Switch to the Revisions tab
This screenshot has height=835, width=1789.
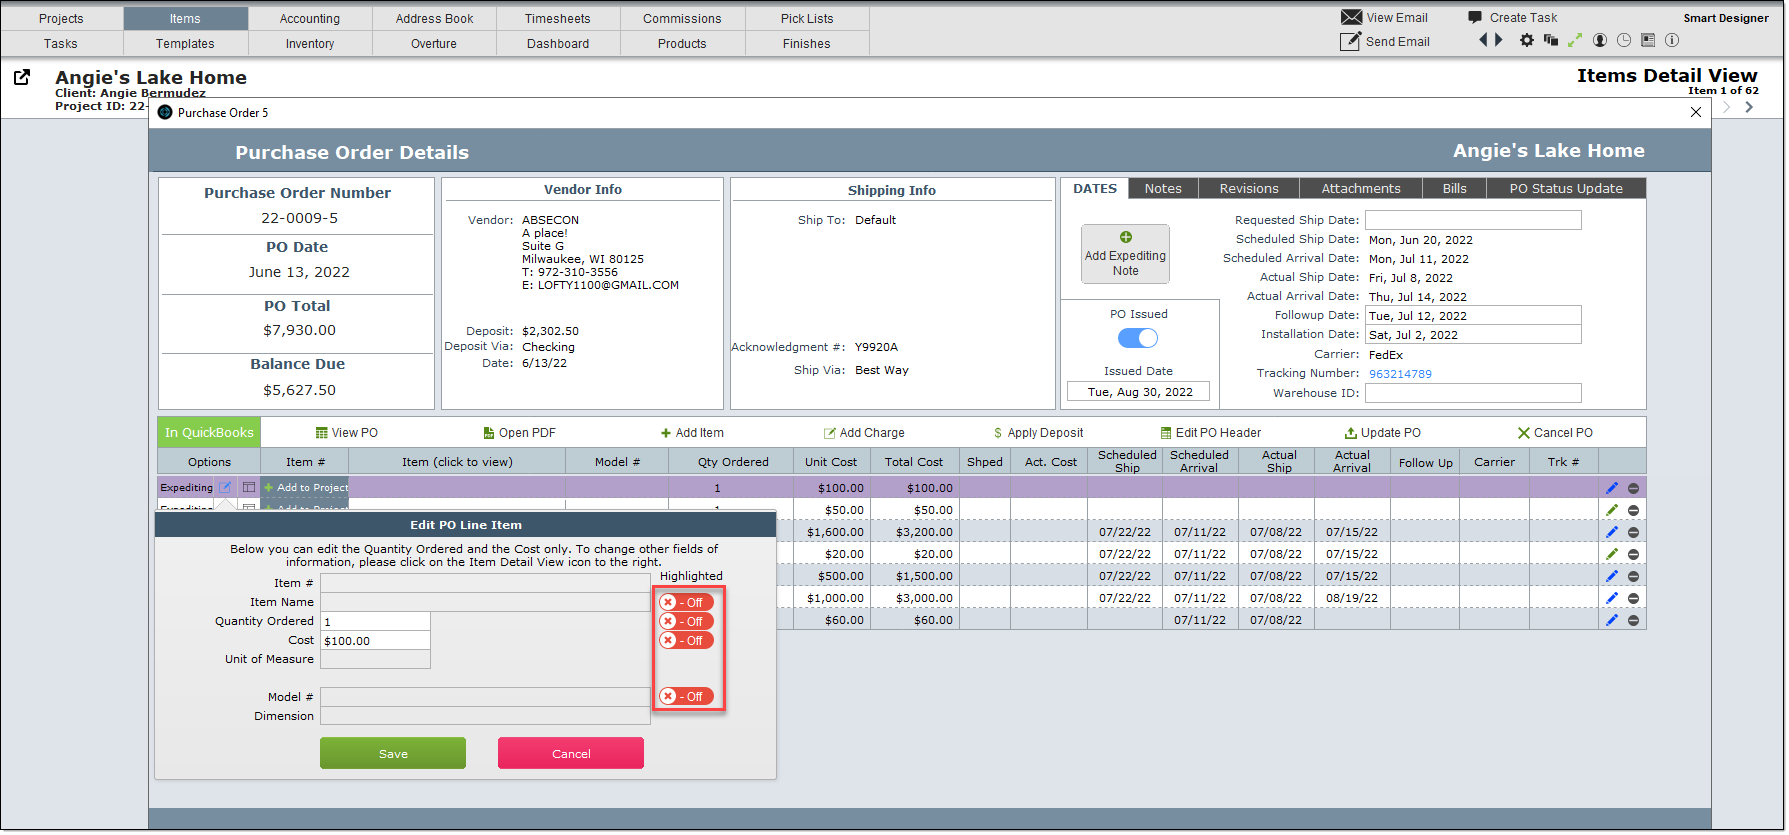click(x=1249, y=188)
